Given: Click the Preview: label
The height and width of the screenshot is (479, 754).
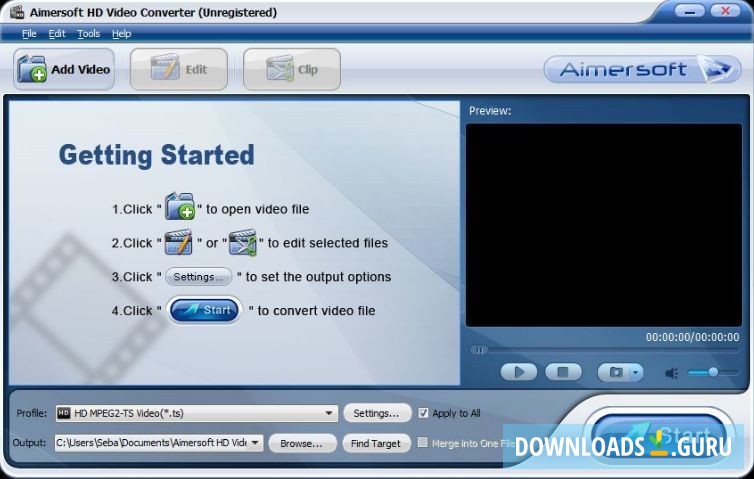Looking at the screenshot, I should tap(490, 111).
